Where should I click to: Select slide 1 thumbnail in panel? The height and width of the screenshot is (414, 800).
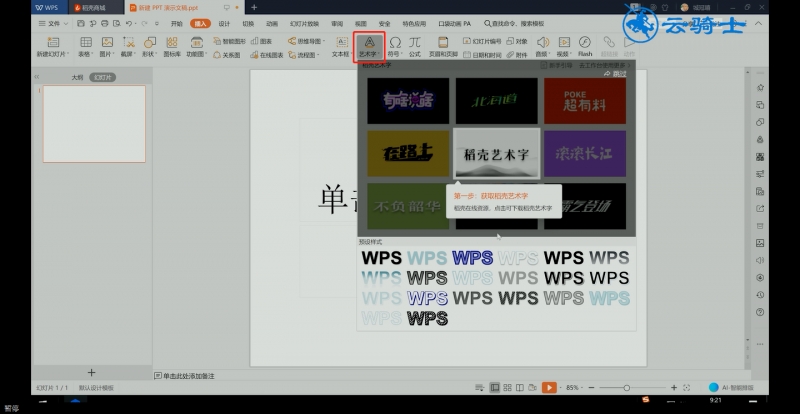(94, 124)
